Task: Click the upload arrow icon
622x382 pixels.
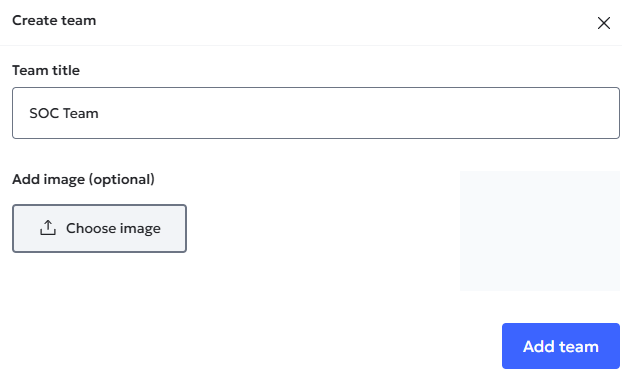Action: [48, 228]
